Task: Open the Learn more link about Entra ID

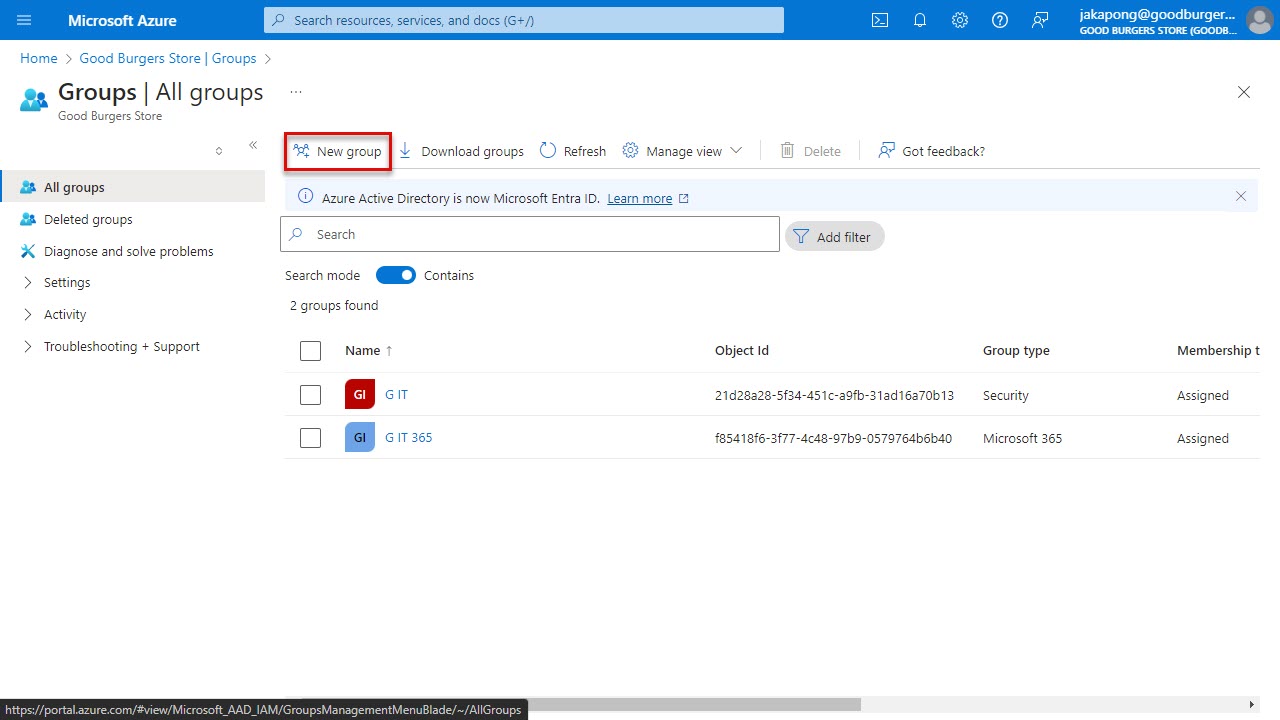Action: tap(640, 198)
